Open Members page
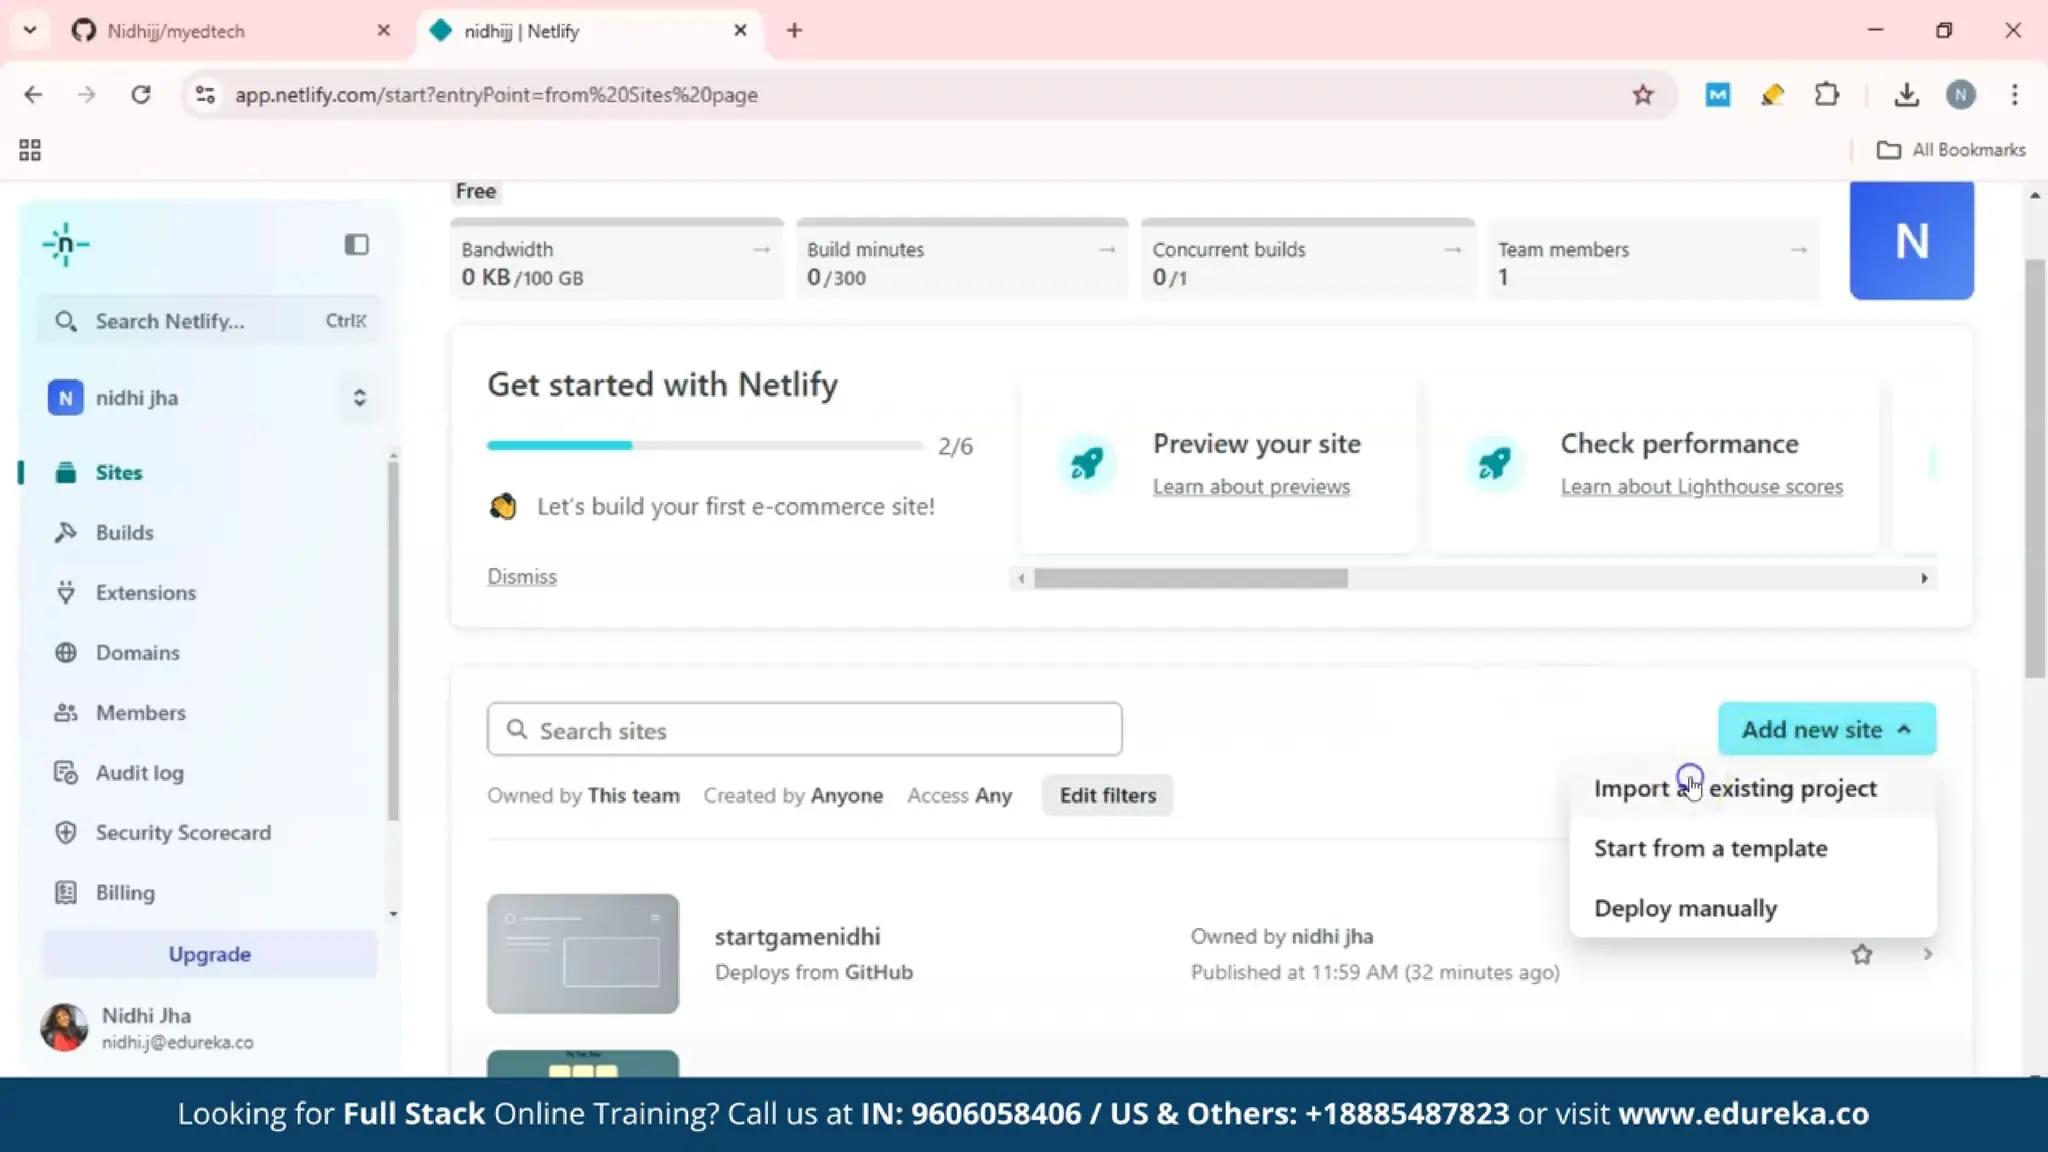The width and height of the screenshot is (2048, 1152). click(140, 712)
